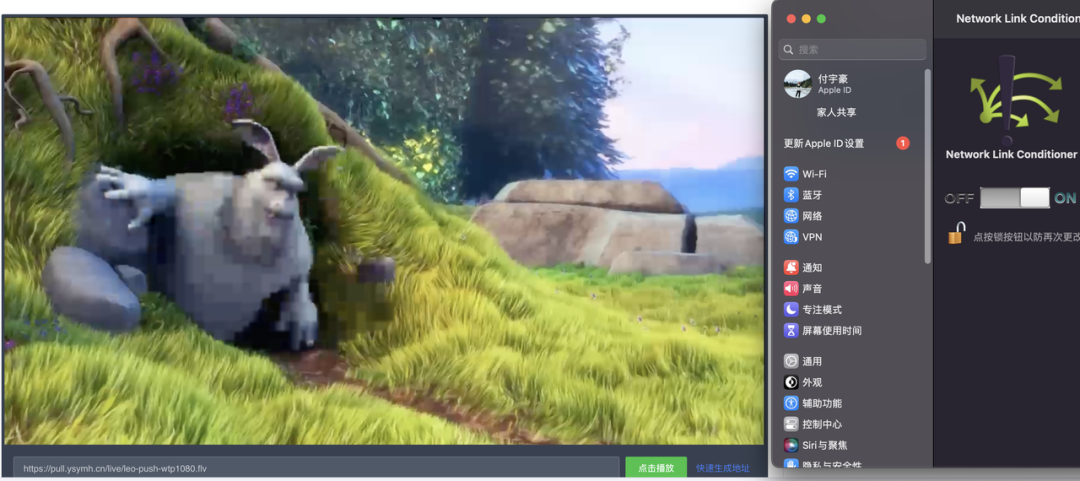Select the VPN sidebar icon
Viewport: 1080px width, 481px height.
point(791,237)
